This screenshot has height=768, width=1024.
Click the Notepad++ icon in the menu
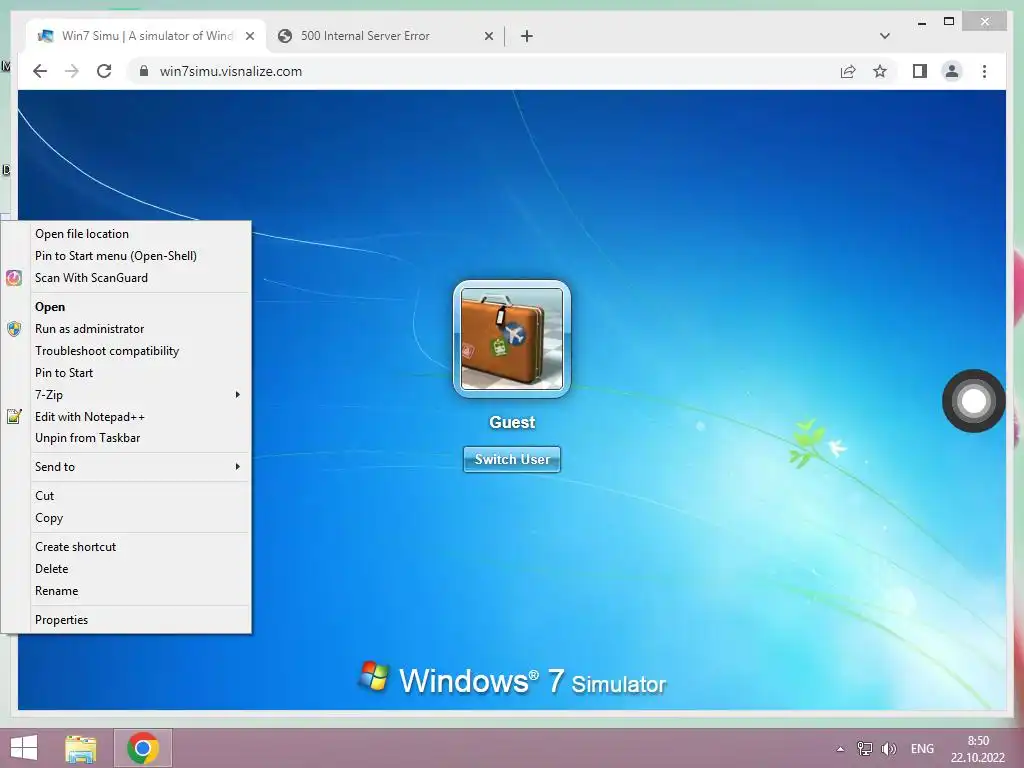pos(14,416)
